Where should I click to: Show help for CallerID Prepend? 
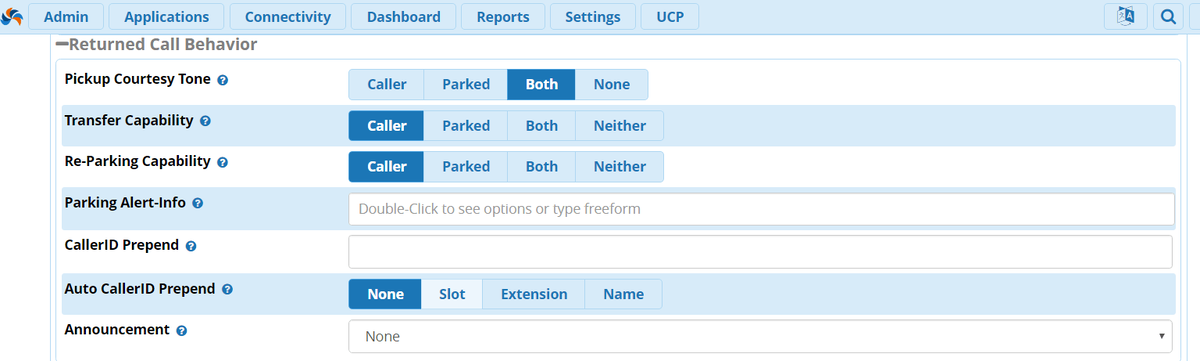click(x=190, y=245)
